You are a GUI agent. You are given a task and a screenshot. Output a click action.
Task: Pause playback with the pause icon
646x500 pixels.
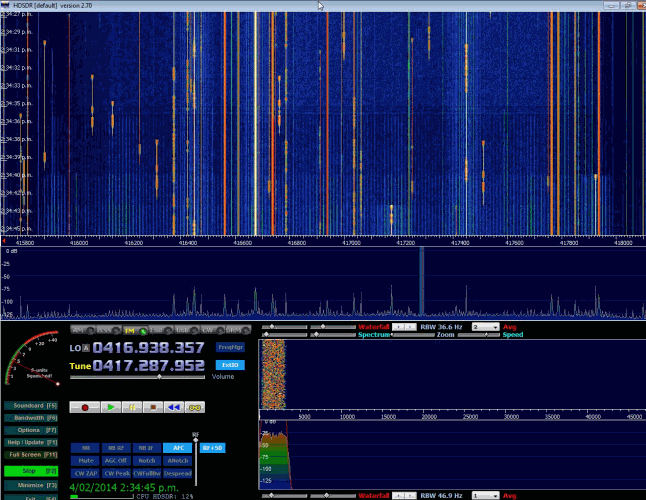coord(131,407)
